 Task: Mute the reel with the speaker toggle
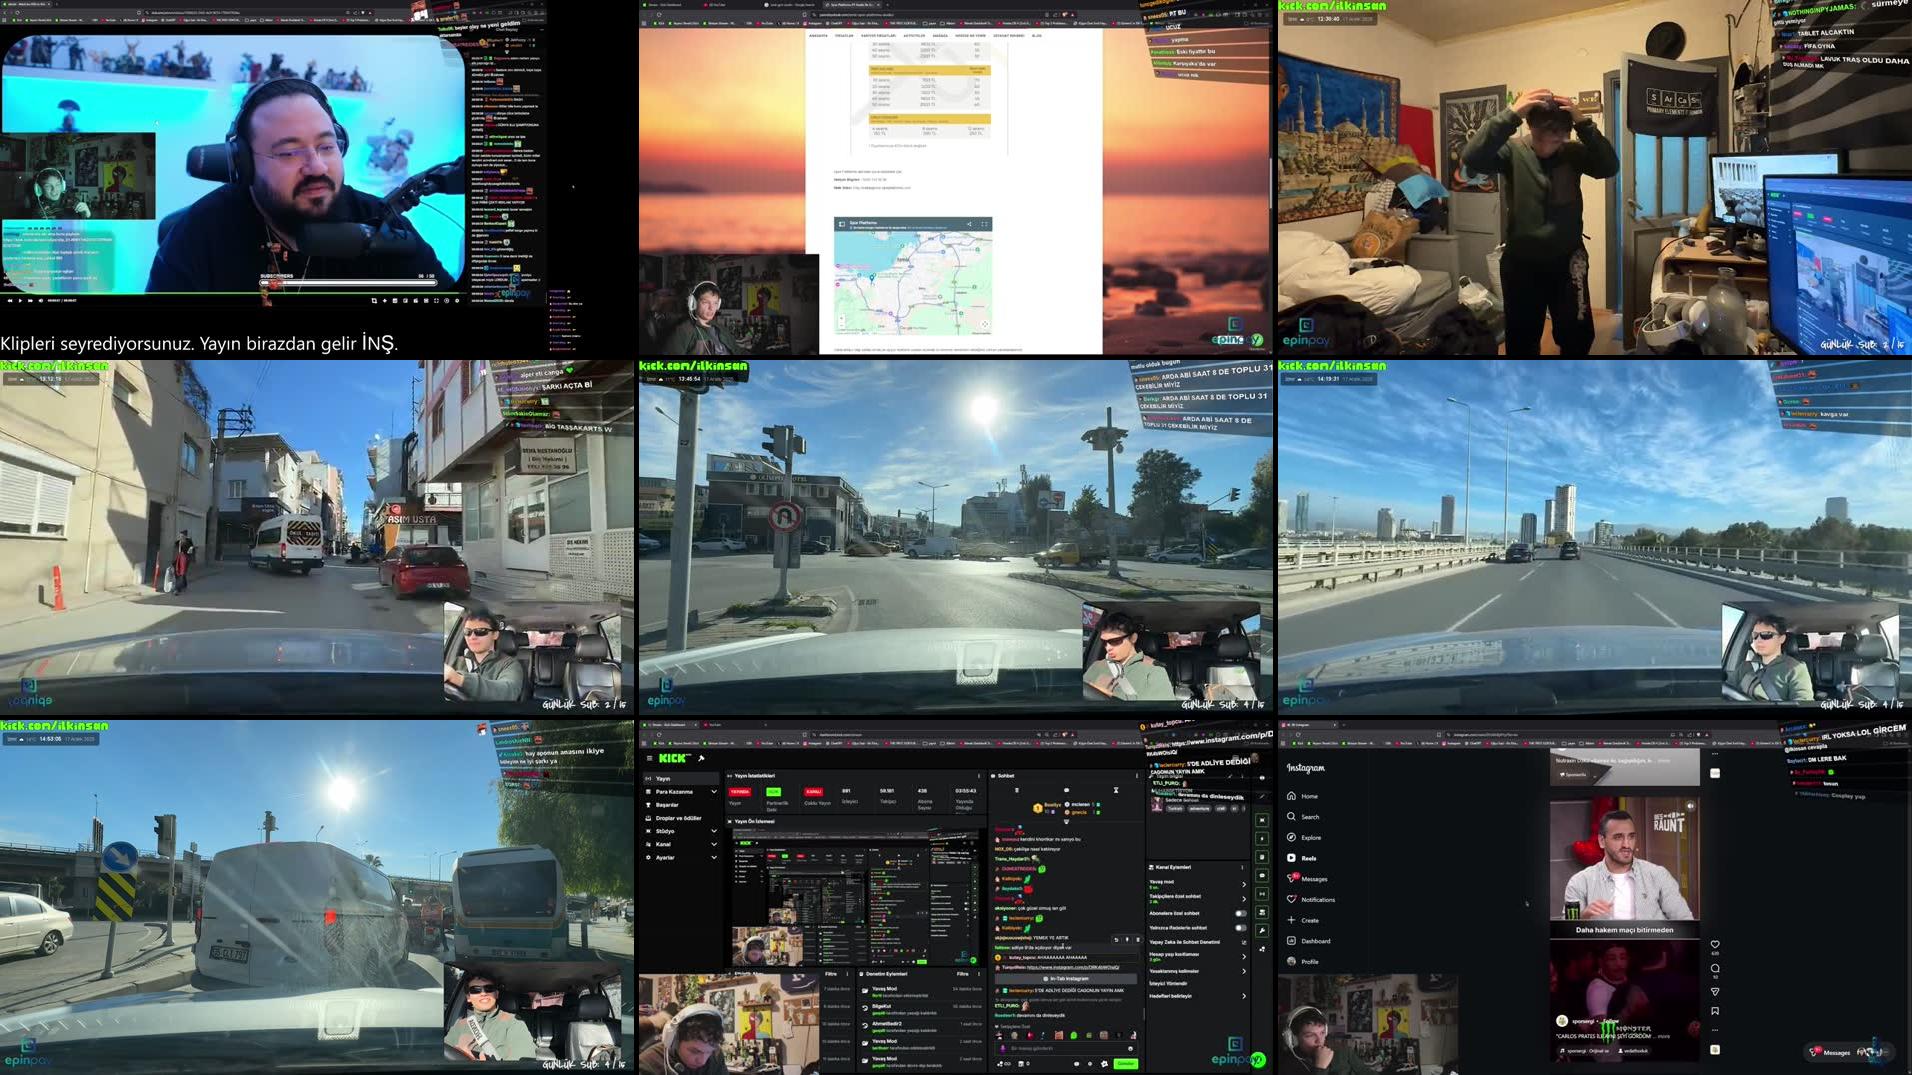point(1690,806)
